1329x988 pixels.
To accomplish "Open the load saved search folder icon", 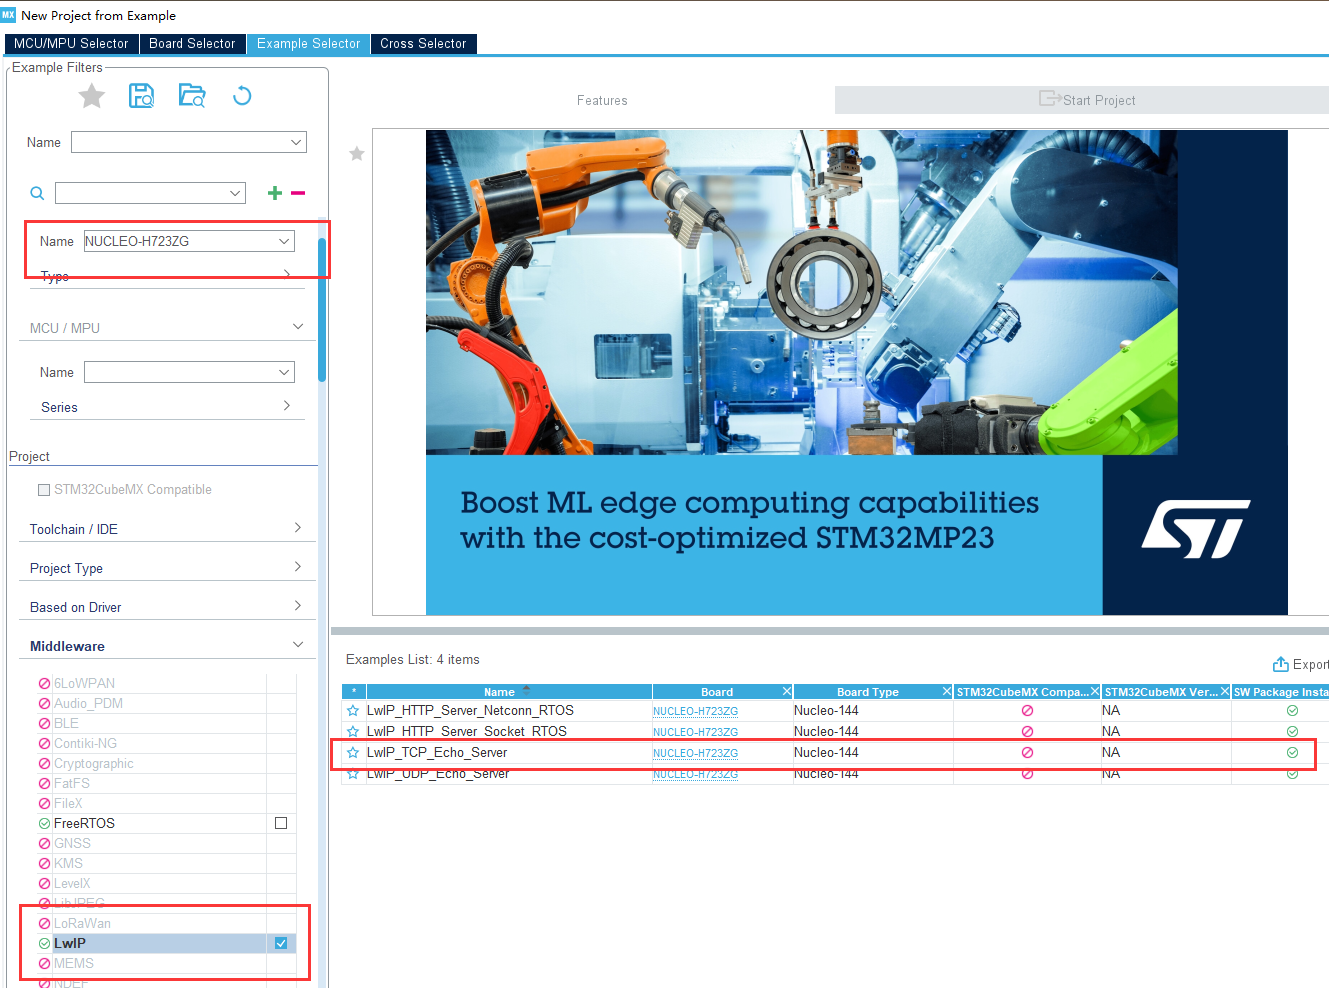I will click(x=192, y=96).
